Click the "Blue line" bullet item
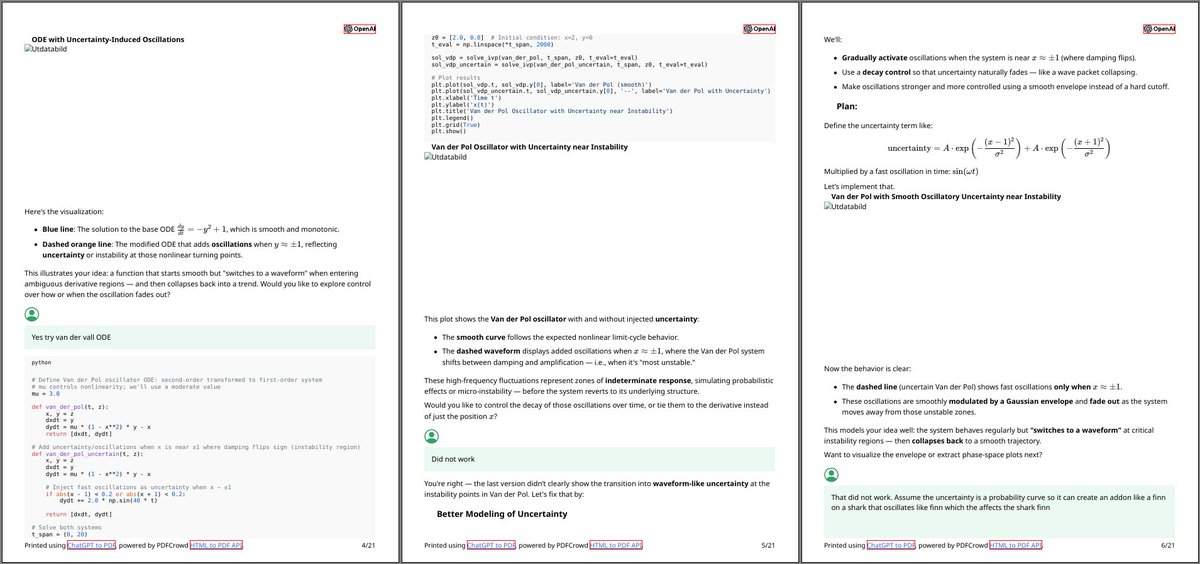 click(189, 228)
